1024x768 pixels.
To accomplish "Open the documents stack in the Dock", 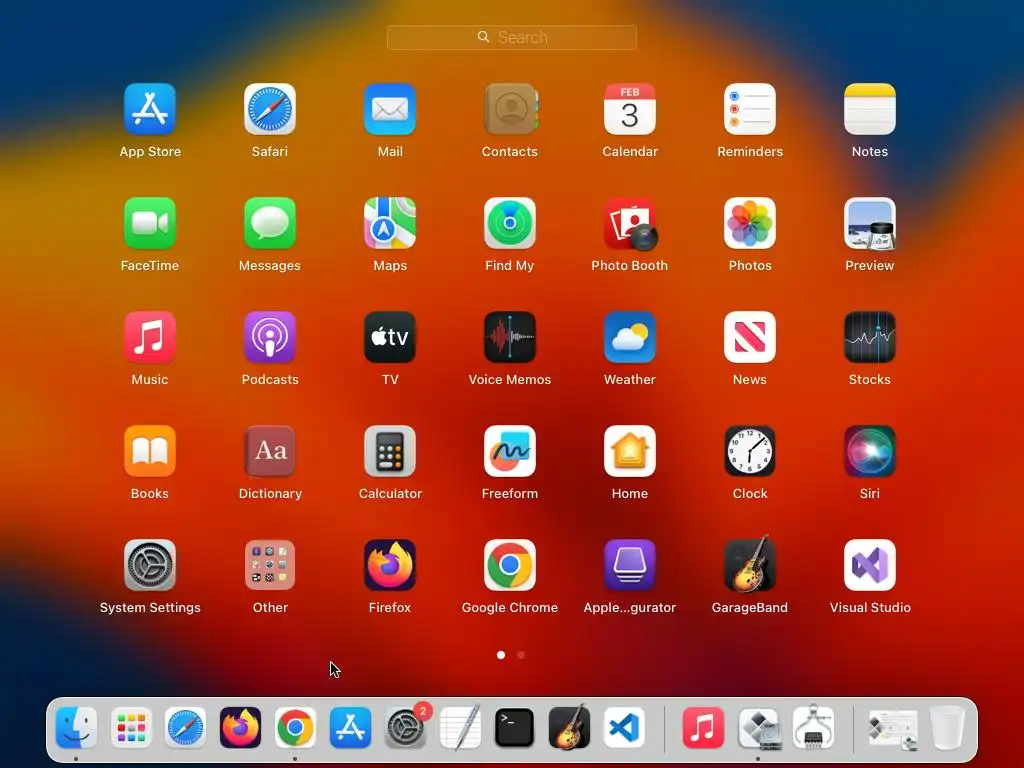I will (x=893, y=729).
